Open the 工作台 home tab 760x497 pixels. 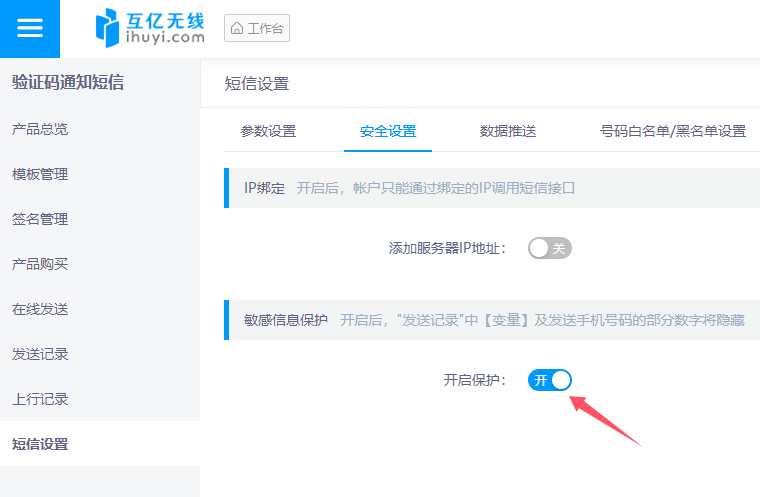click(x=257, y=29)
